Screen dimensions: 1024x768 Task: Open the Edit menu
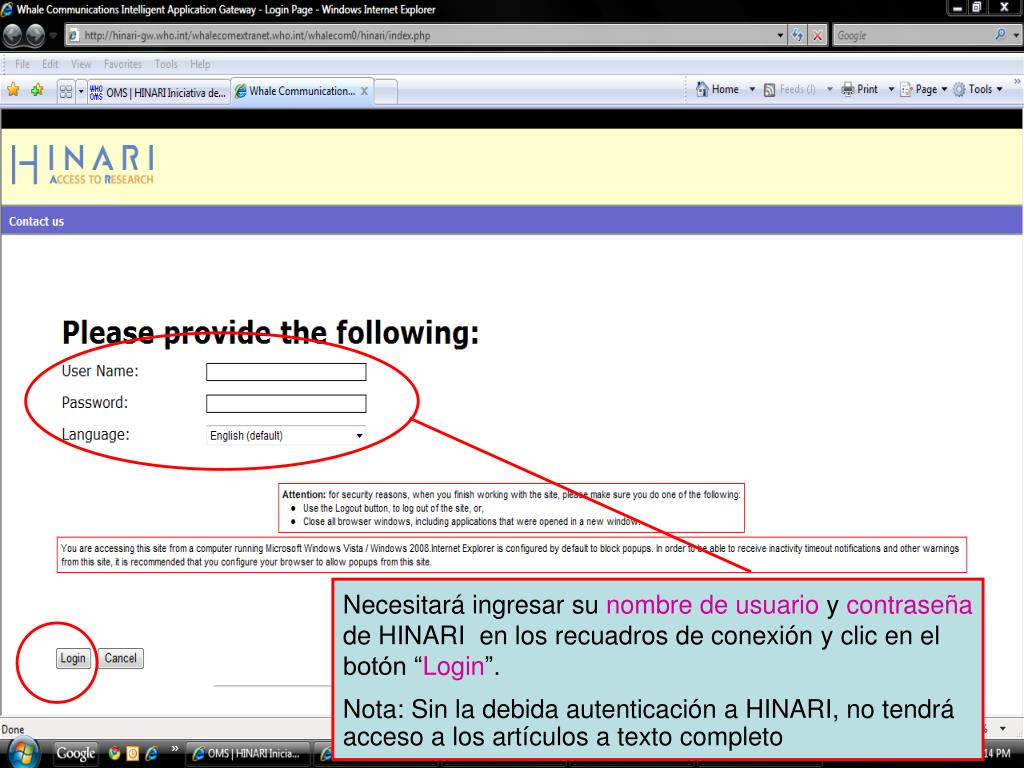[x=50, y=64]
